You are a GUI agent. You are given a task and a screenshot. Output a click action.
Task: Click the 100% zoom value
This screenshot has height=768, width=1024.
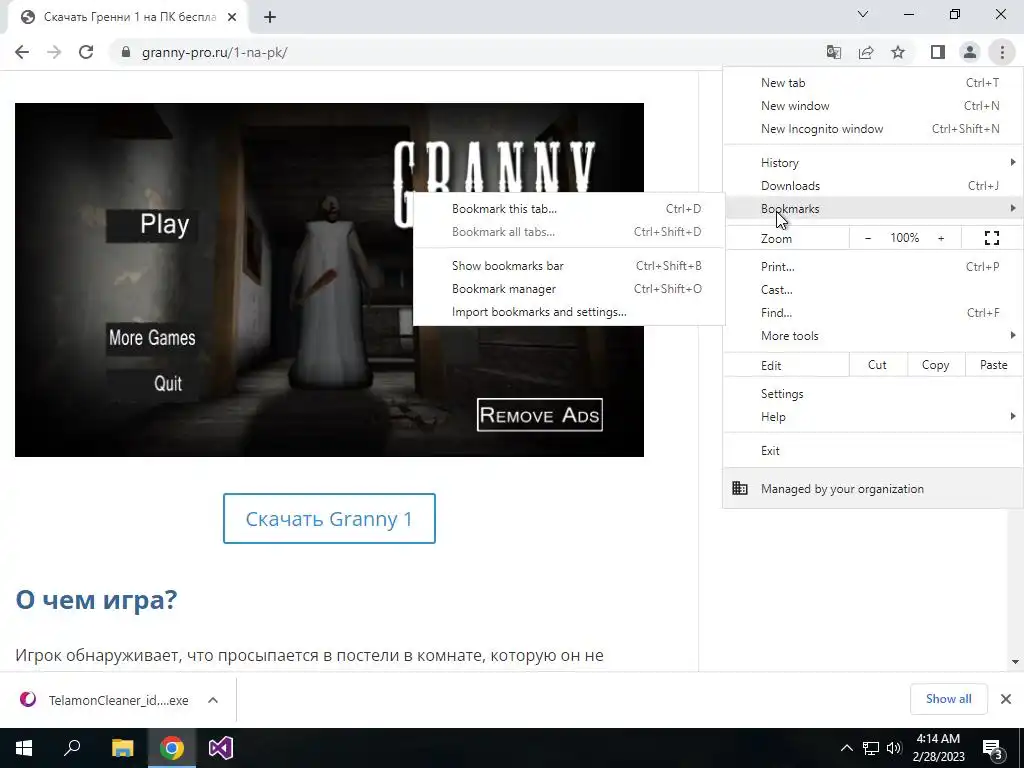pos(904,238)
